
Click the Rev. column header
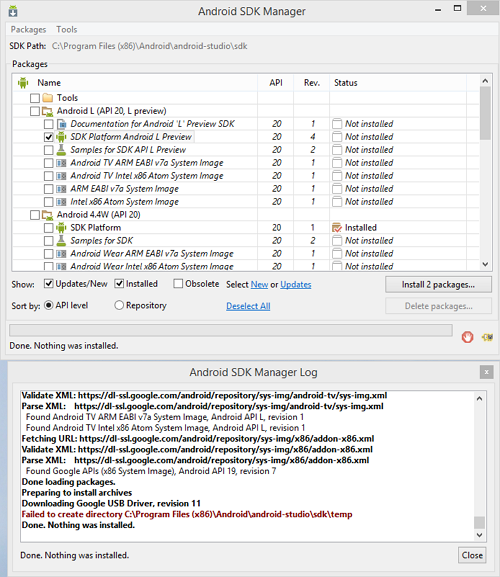pyautogui.click(x=312, y=83)
